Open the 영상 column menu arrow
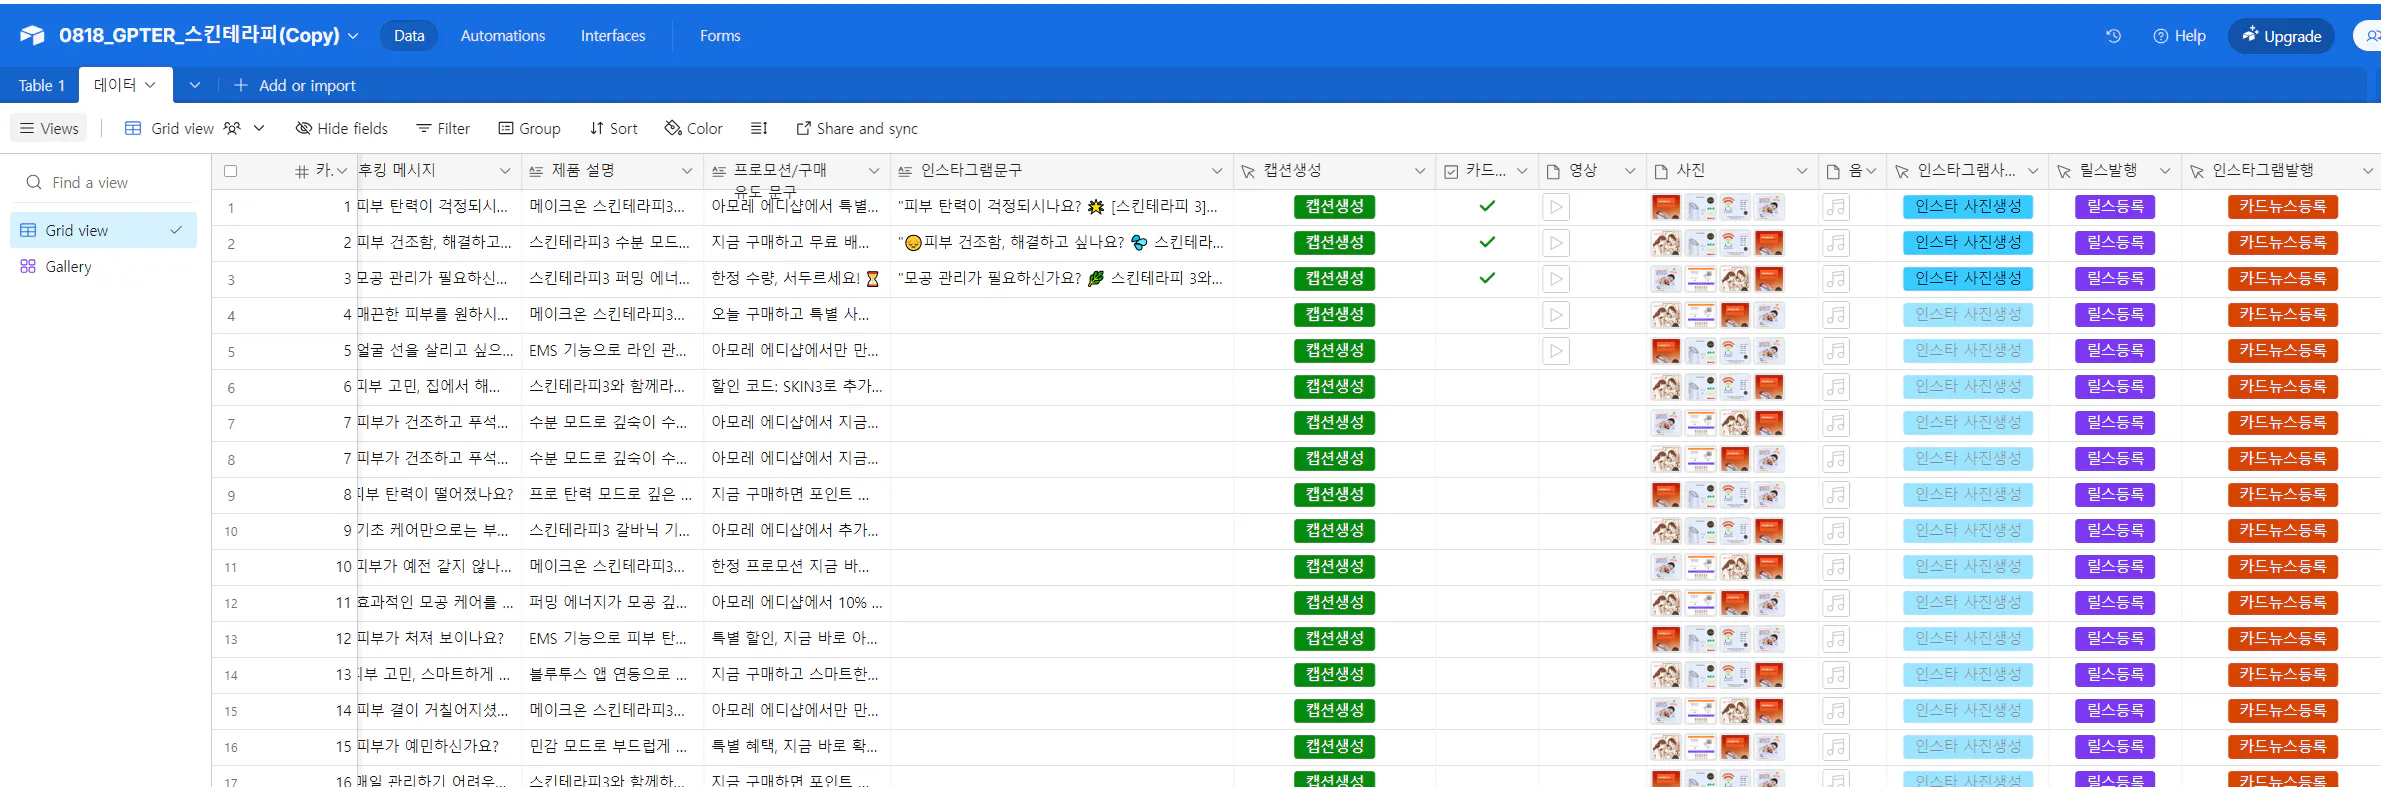The image size is (2381, 787). [1630, 171]
